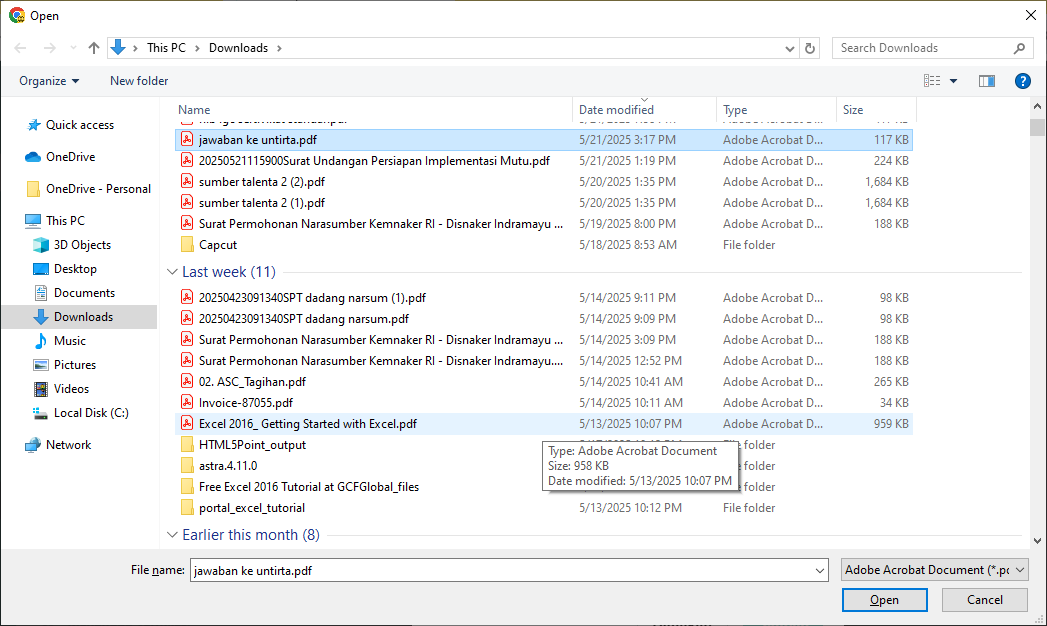Click the Capcut folder icon

(x=187, y=245)
